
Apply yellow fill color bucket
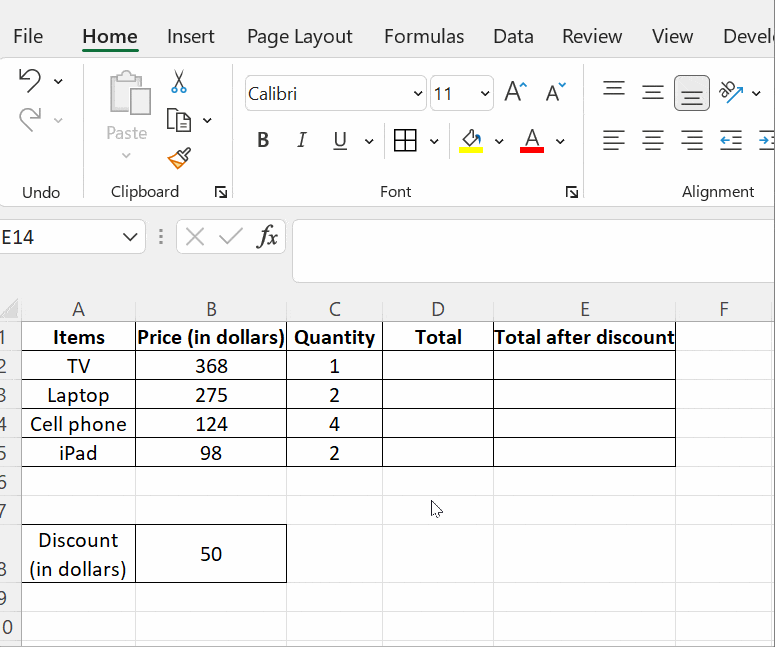471,141
